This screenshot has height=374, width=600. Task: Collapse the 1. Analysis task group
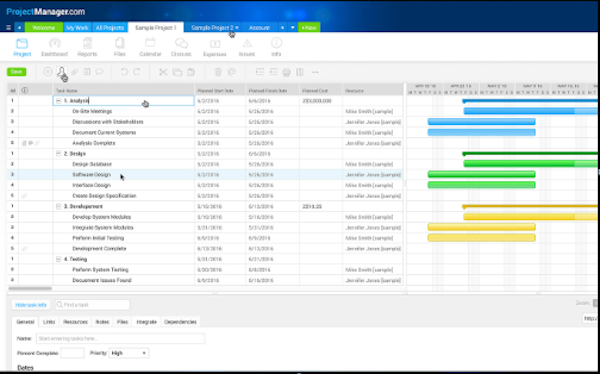tap(59, 101)
